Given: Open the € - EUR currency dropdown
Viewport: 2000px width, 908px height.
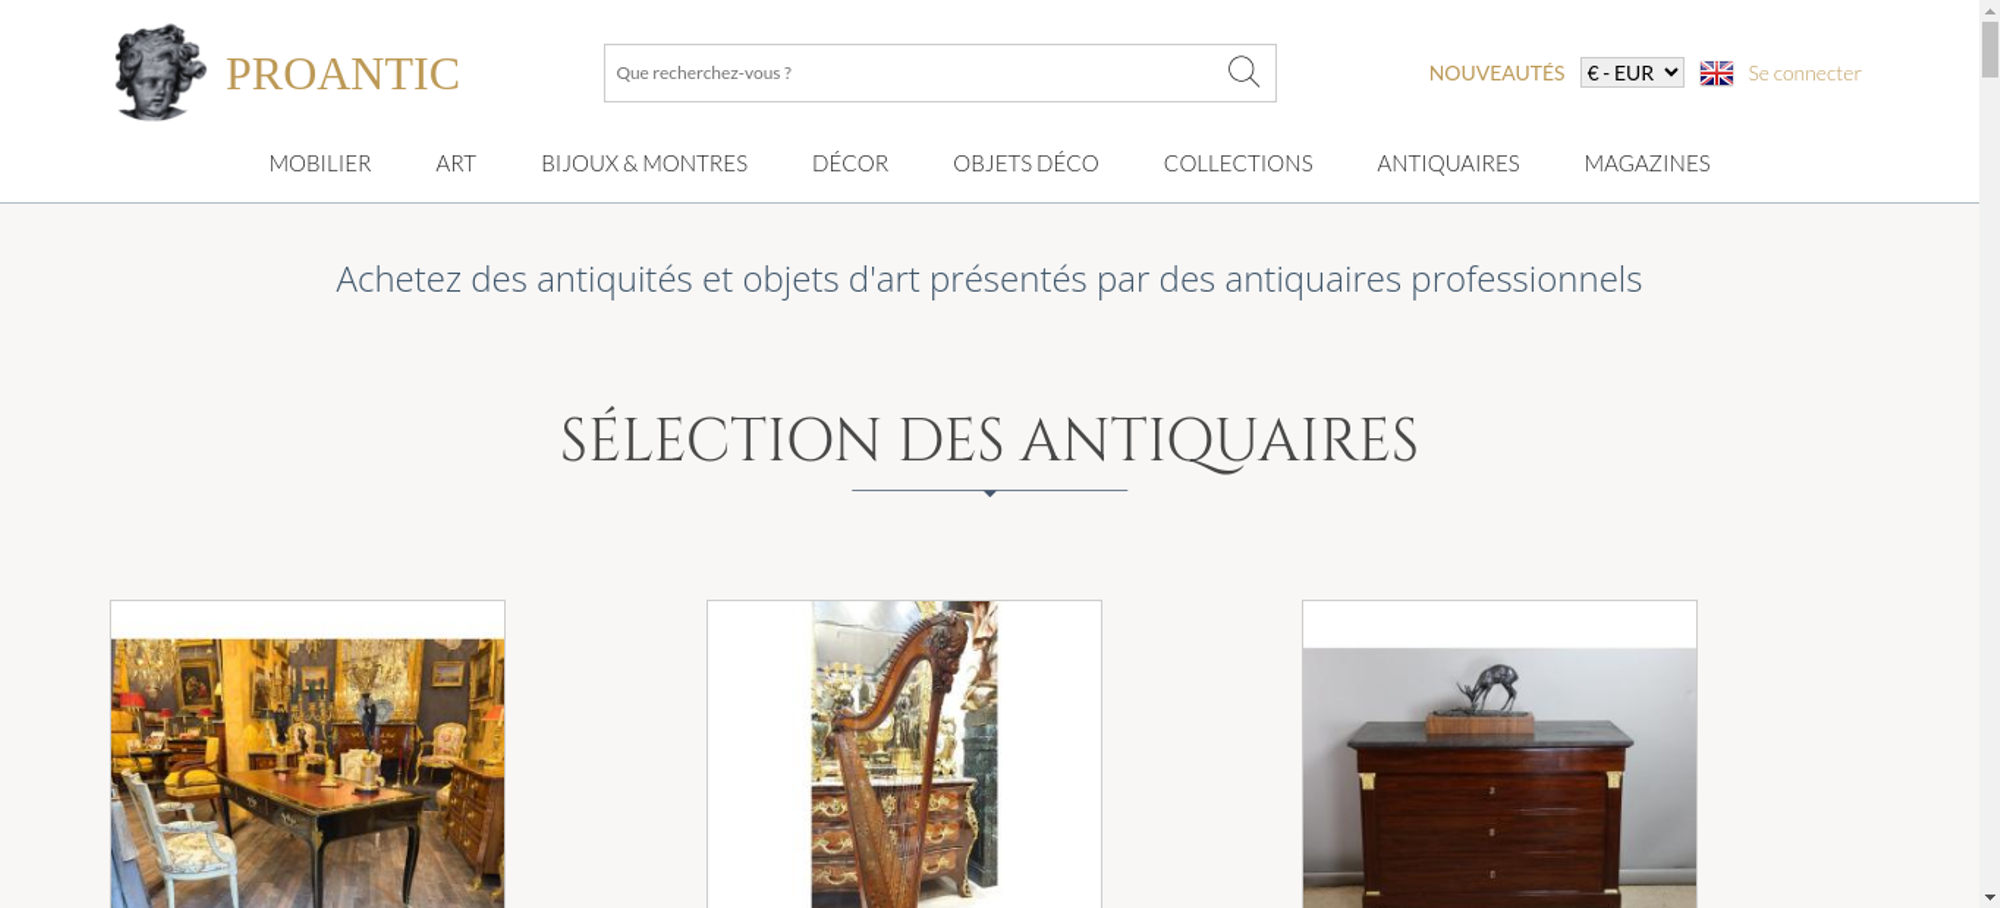Looking at the screenshot, I should (1631, 73).
